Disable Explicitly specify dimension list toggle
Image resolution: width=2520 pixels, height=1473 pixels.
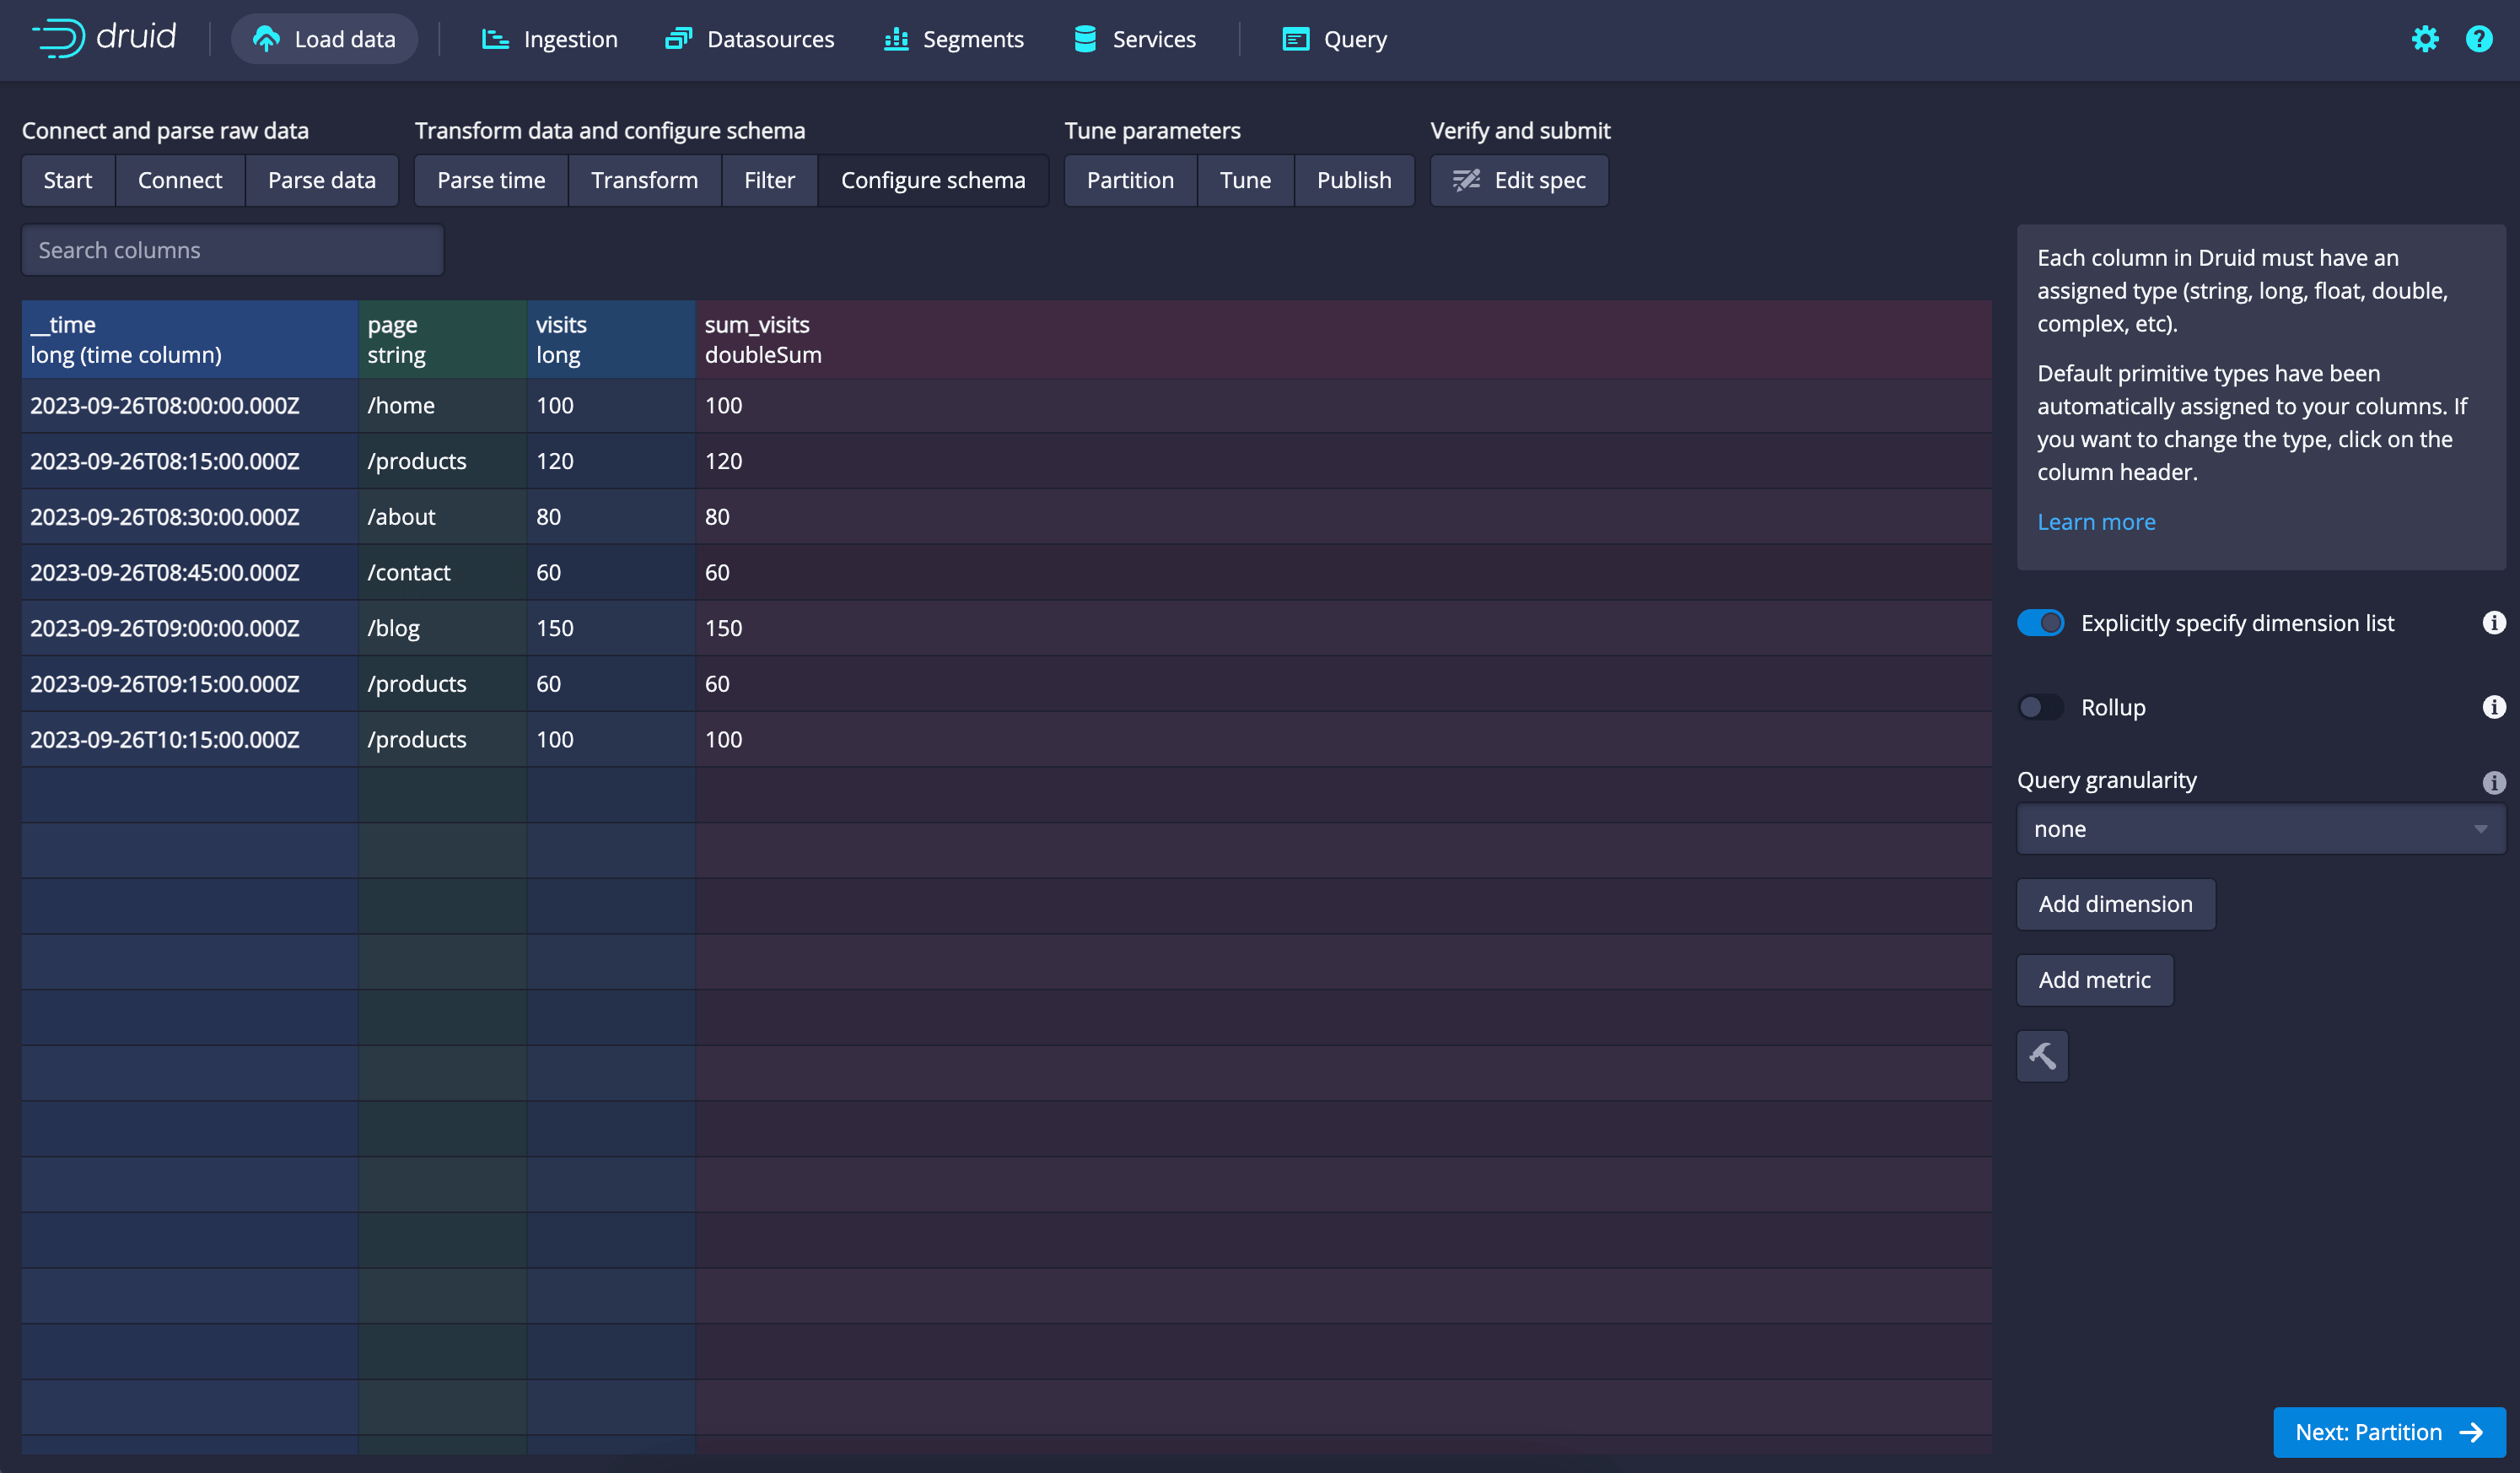point(2040,623)
